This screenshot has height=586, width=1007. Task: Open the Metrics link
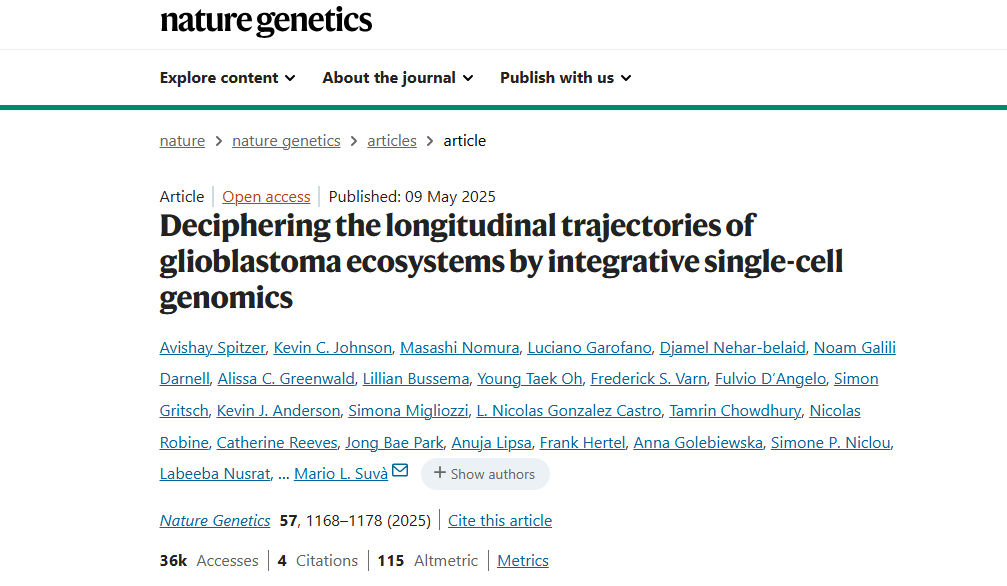[523, 561]
